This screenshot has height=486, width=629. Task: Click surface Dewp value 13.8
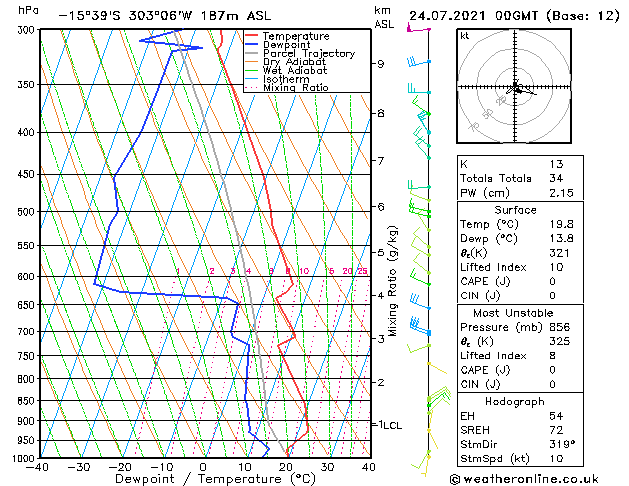561,239
